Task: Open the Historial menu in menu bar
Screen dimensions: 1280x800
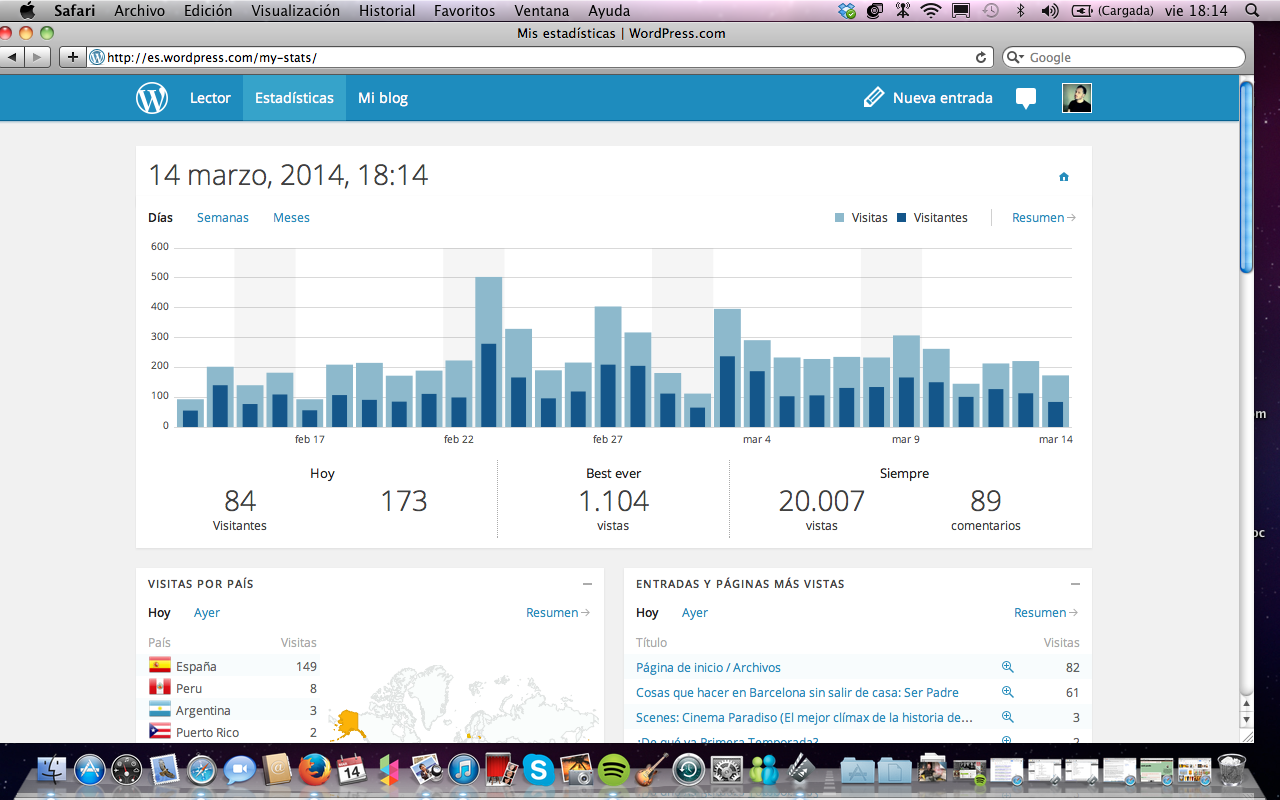Action: [x=387, y=11]
